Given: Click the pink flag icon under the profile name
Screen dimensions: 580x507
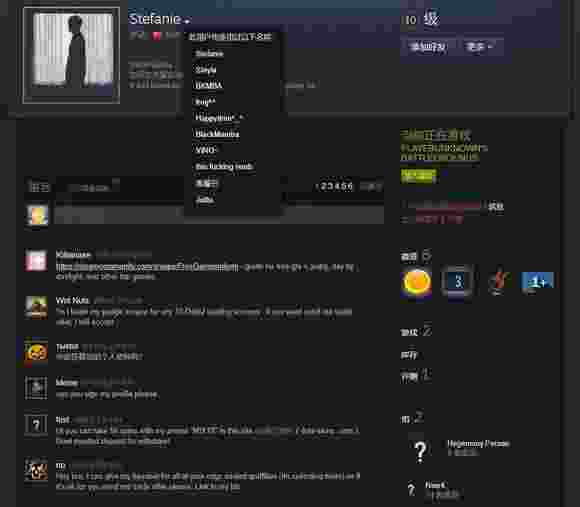Looking at the screenshot, I should (x=157, y=36).
